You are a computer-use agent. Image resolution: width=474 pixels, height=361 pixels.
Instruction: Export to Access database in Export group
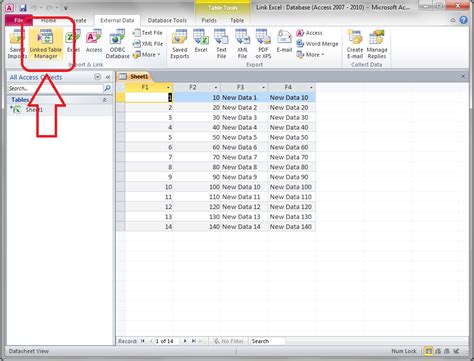click(309, 33)
